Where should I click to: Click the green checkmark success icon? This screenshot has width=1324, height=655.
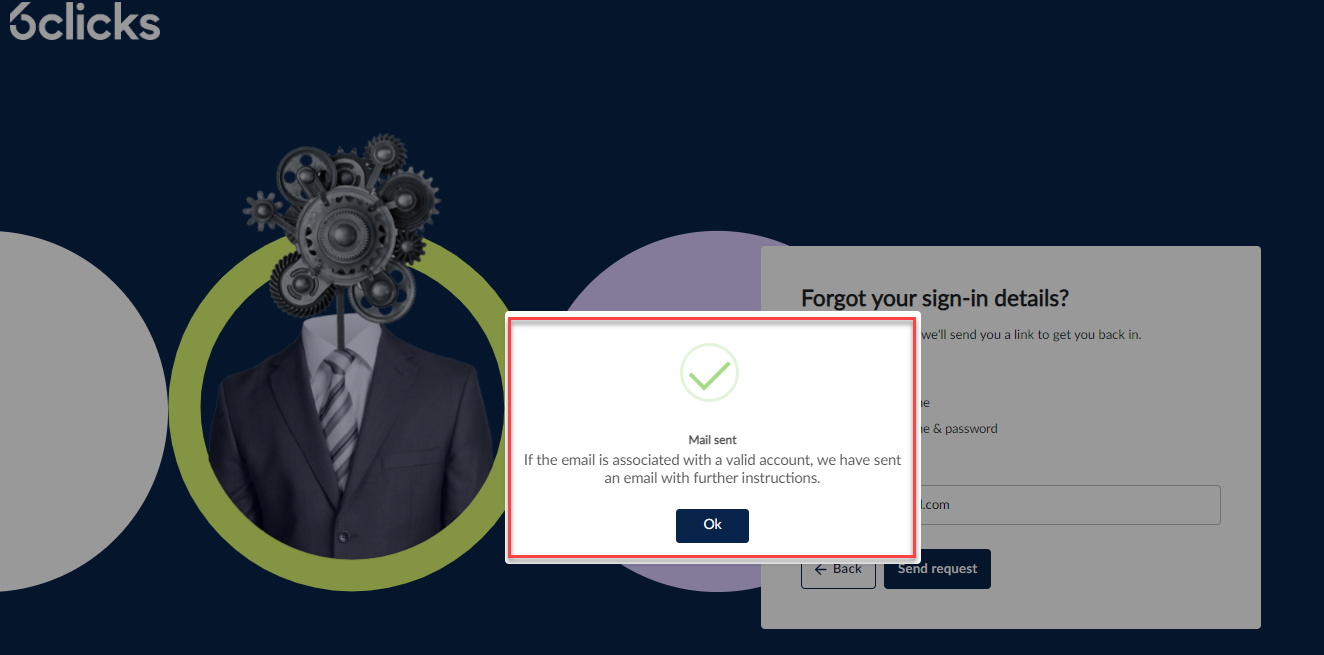[709, 373]
